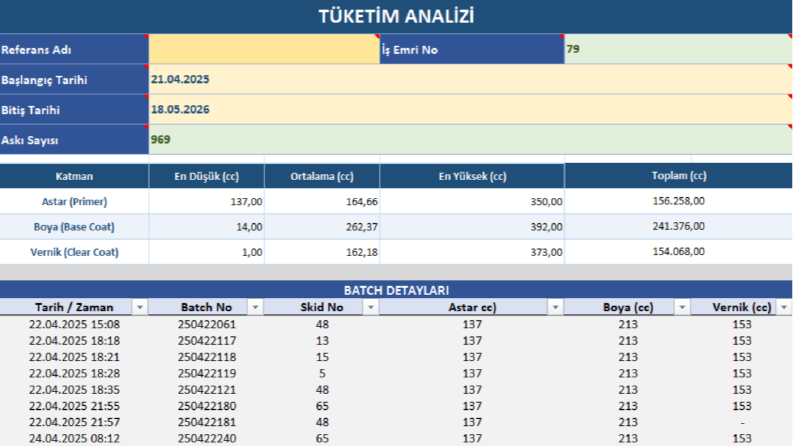Click the Başlangıç Tarihi label cell
Viewport: 793px width, 446px height.
point(74,79)
